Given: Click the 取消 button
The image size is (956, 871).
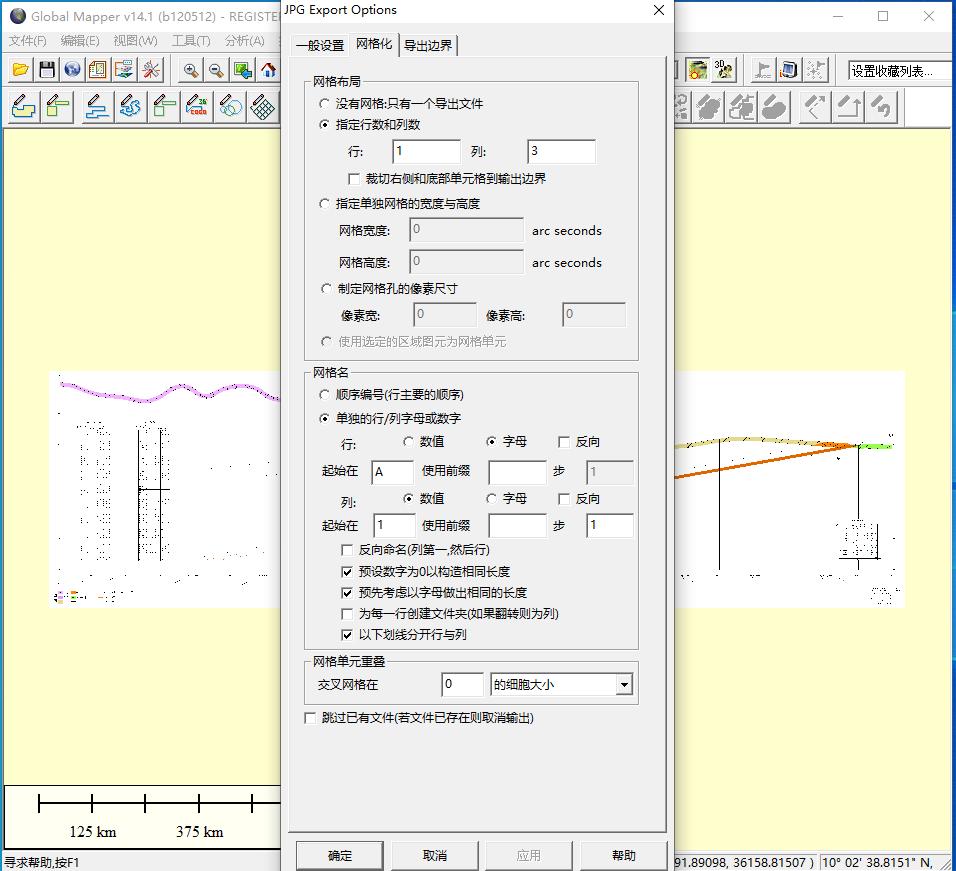Looking at the screenshot, I should [435, 855].
